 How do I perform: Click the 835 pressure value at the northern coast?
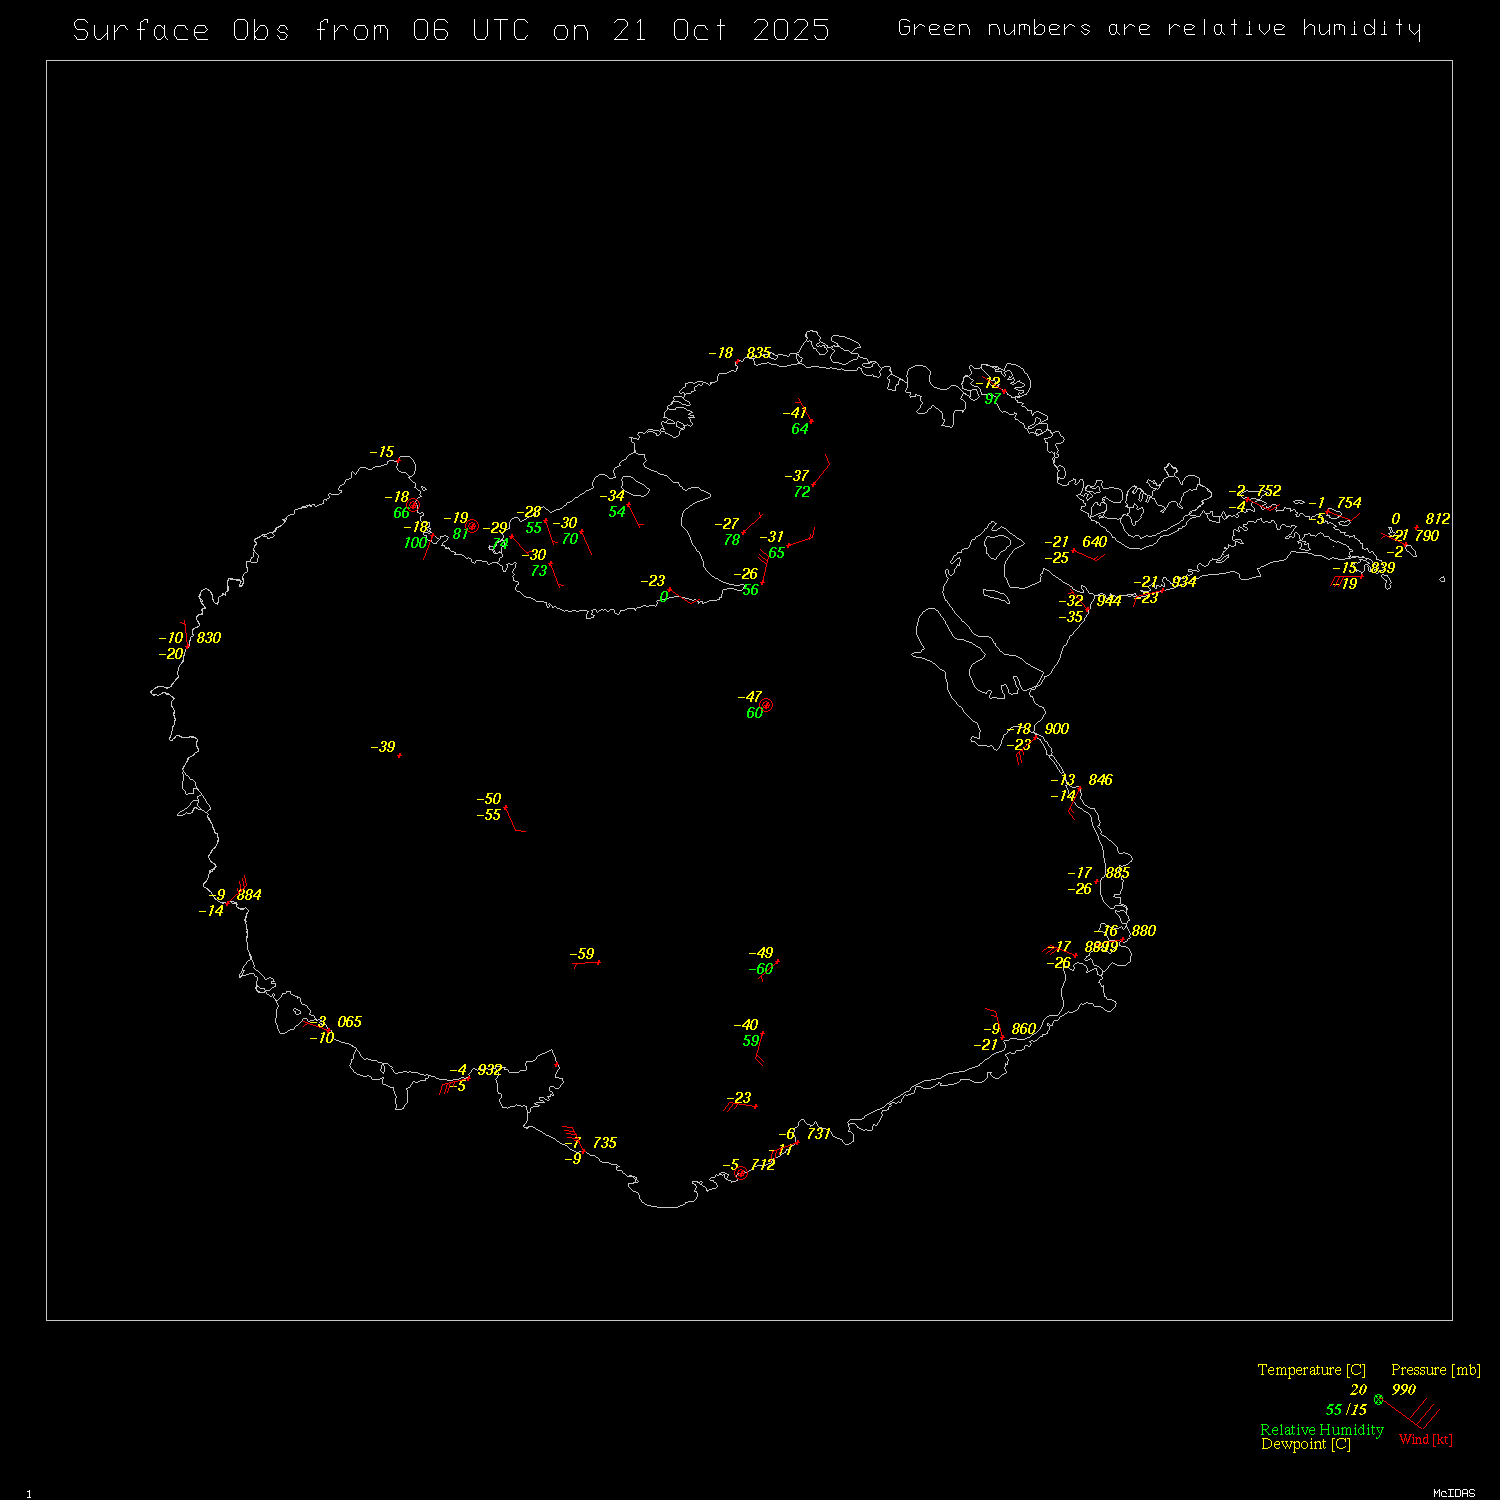click(x=758, y=353)
